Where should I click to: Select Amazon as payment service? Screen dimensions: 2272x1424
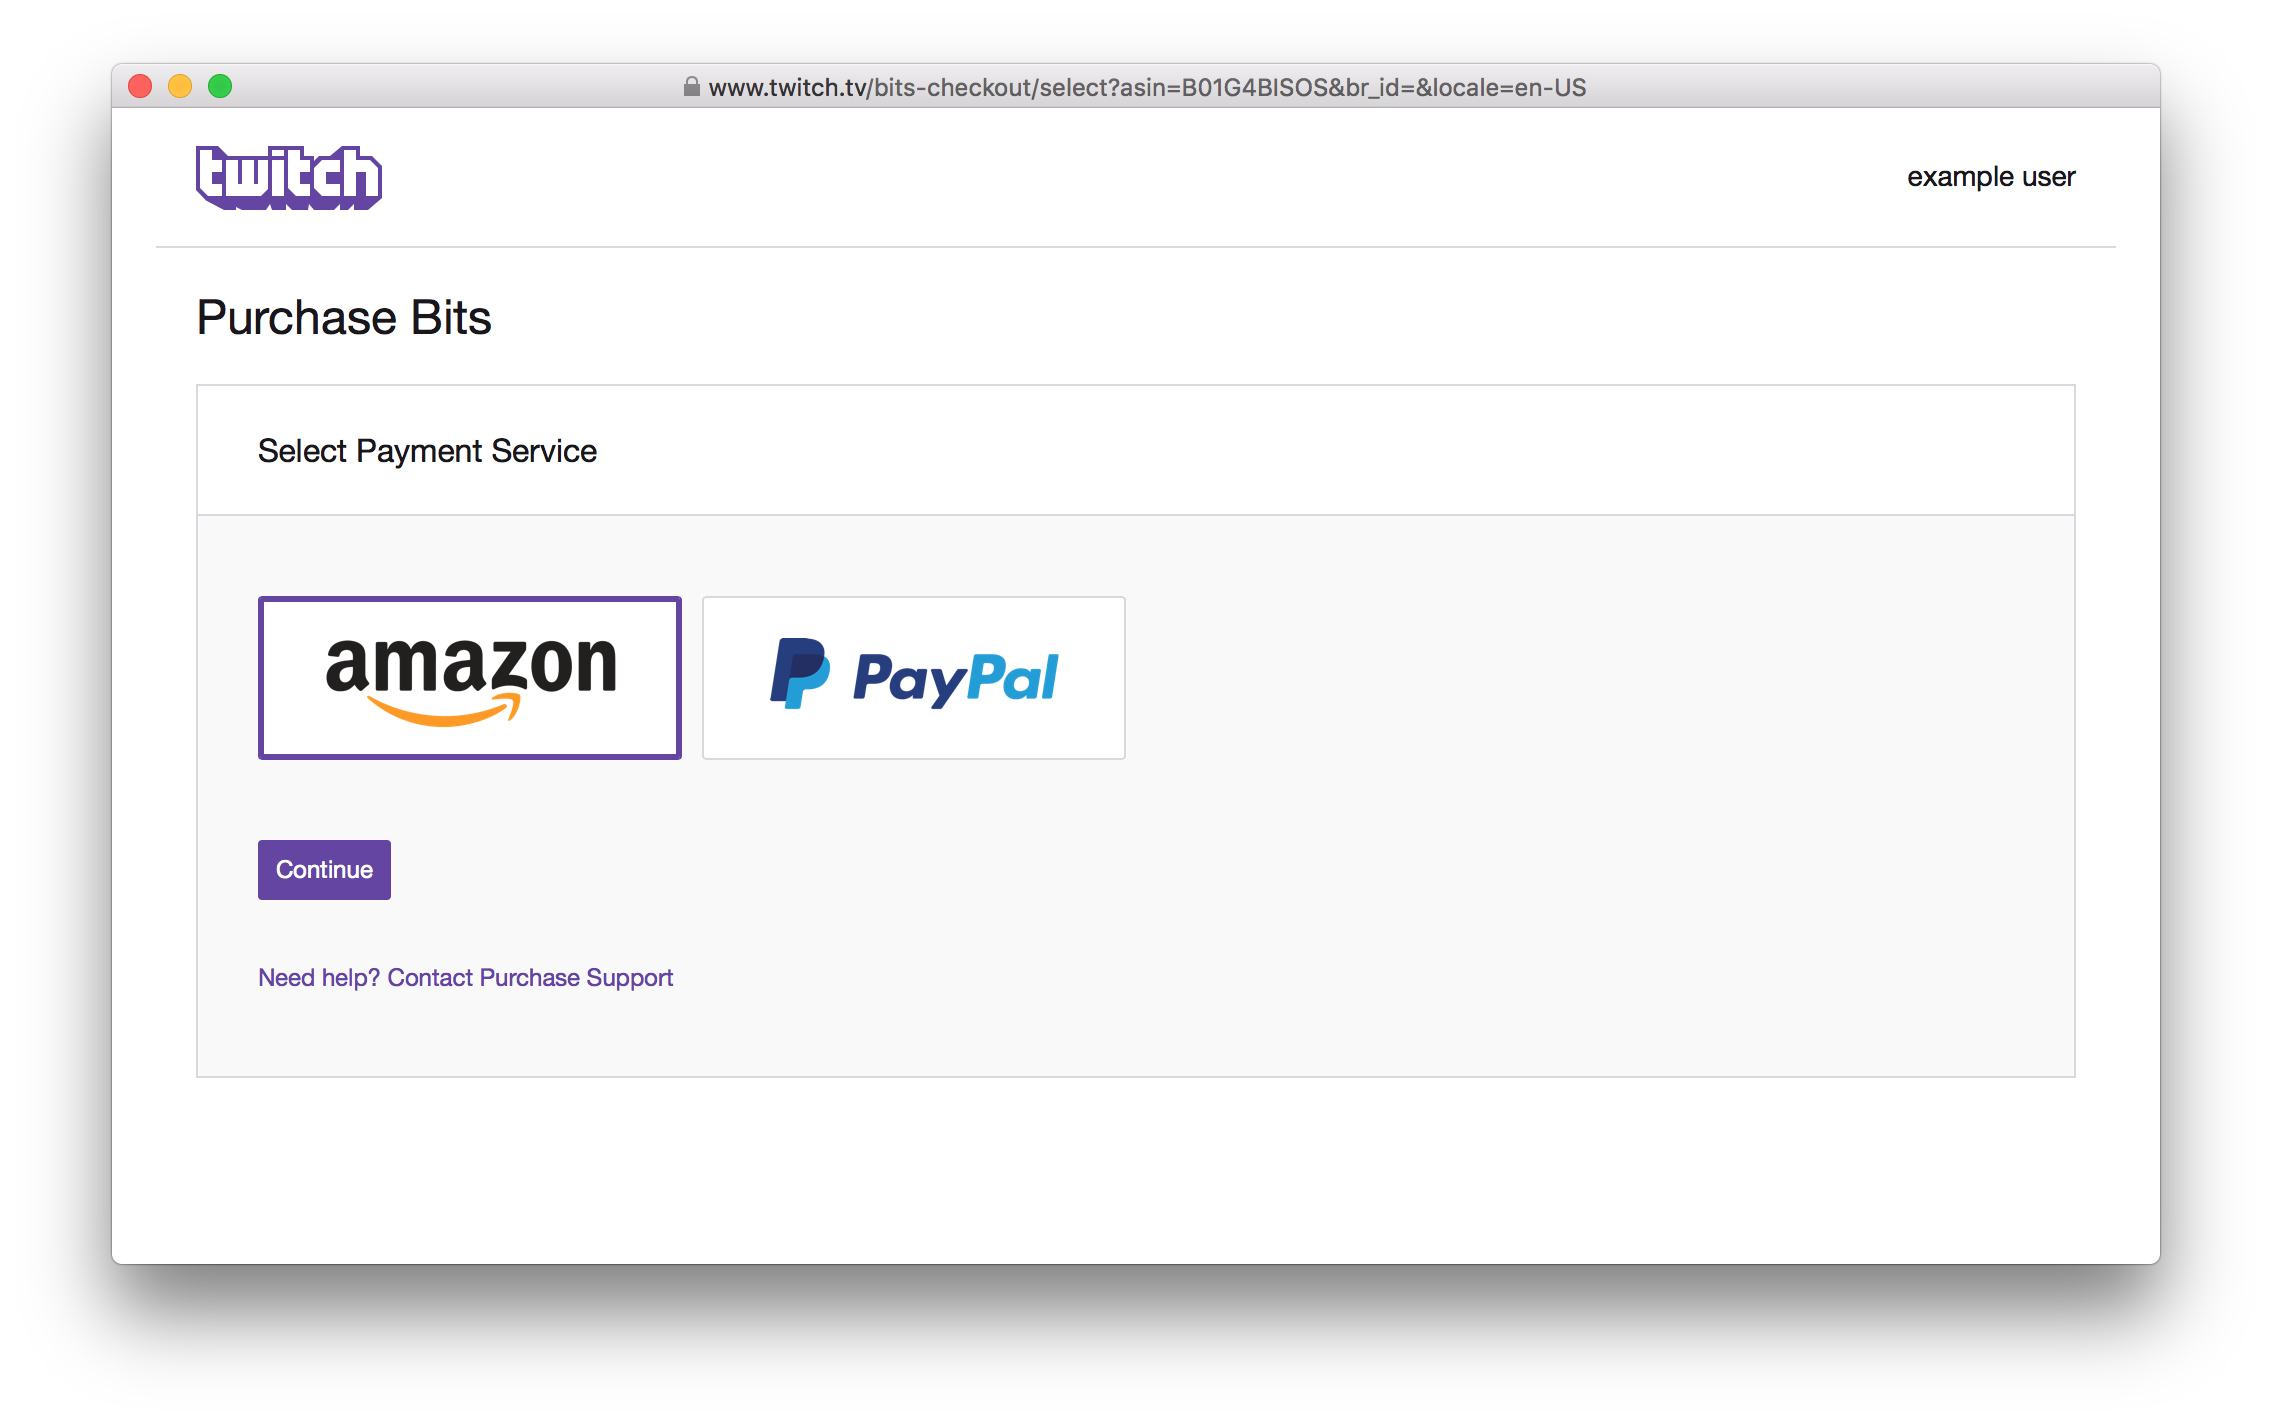coord(469,676)
